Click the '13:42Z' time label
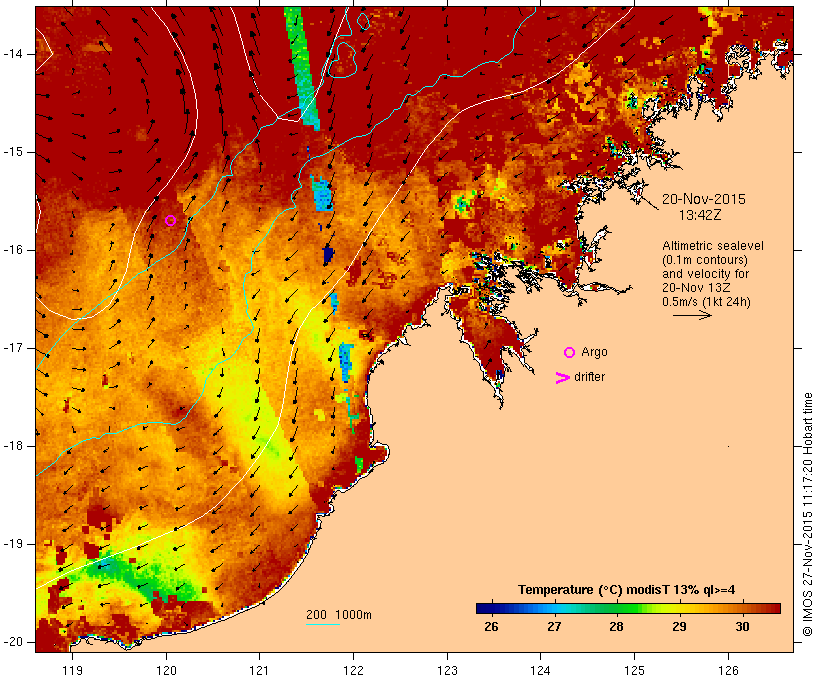This screenshot has width=820, height=680. 700,215
